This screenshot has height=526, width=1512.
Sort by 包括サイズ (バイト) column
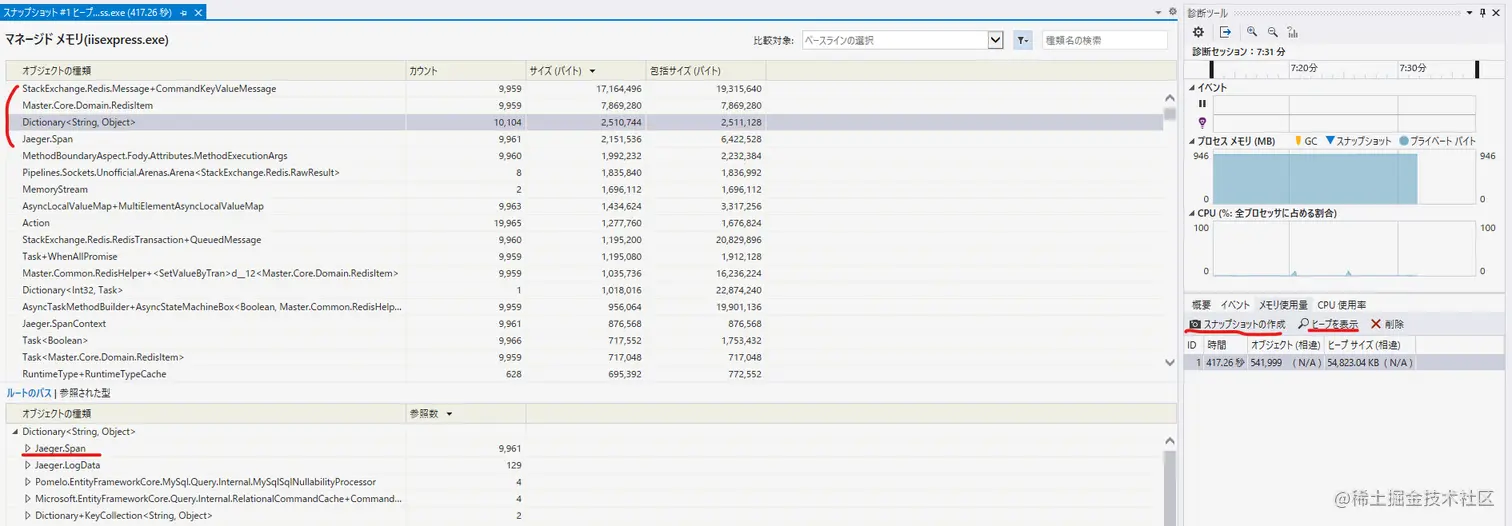click(706, 71)
